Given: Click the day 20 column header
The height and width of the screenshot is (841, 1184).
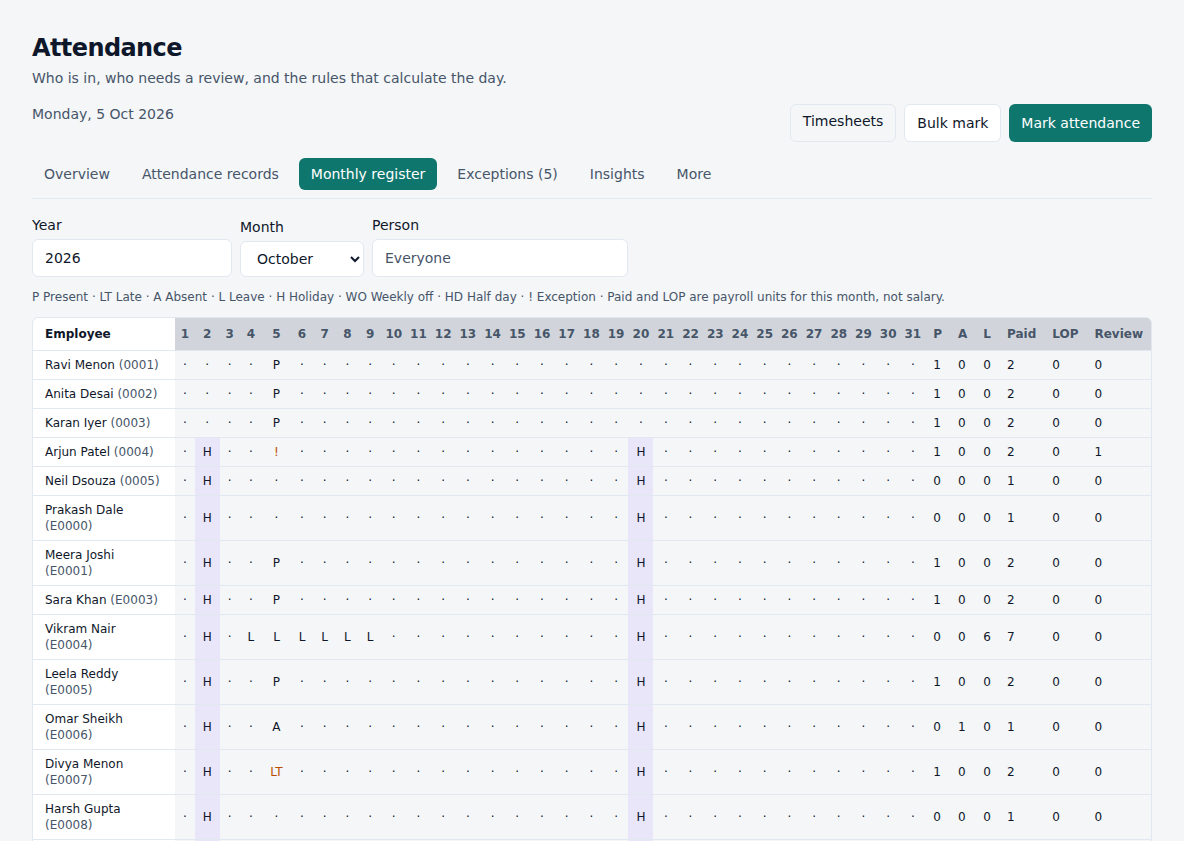Looking at the screenshot, I should point(640,334).
